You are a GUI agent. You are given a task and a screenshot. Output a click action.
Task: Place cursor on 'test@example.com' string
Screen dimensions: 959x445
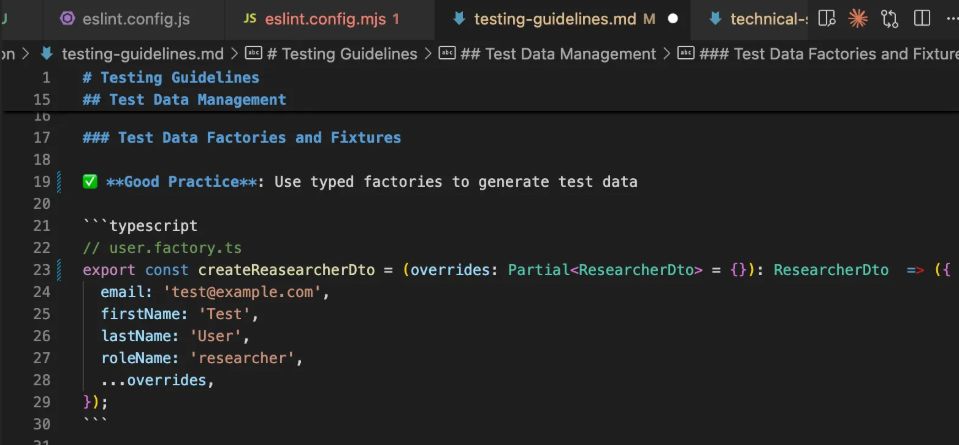[x=246, y=292]
